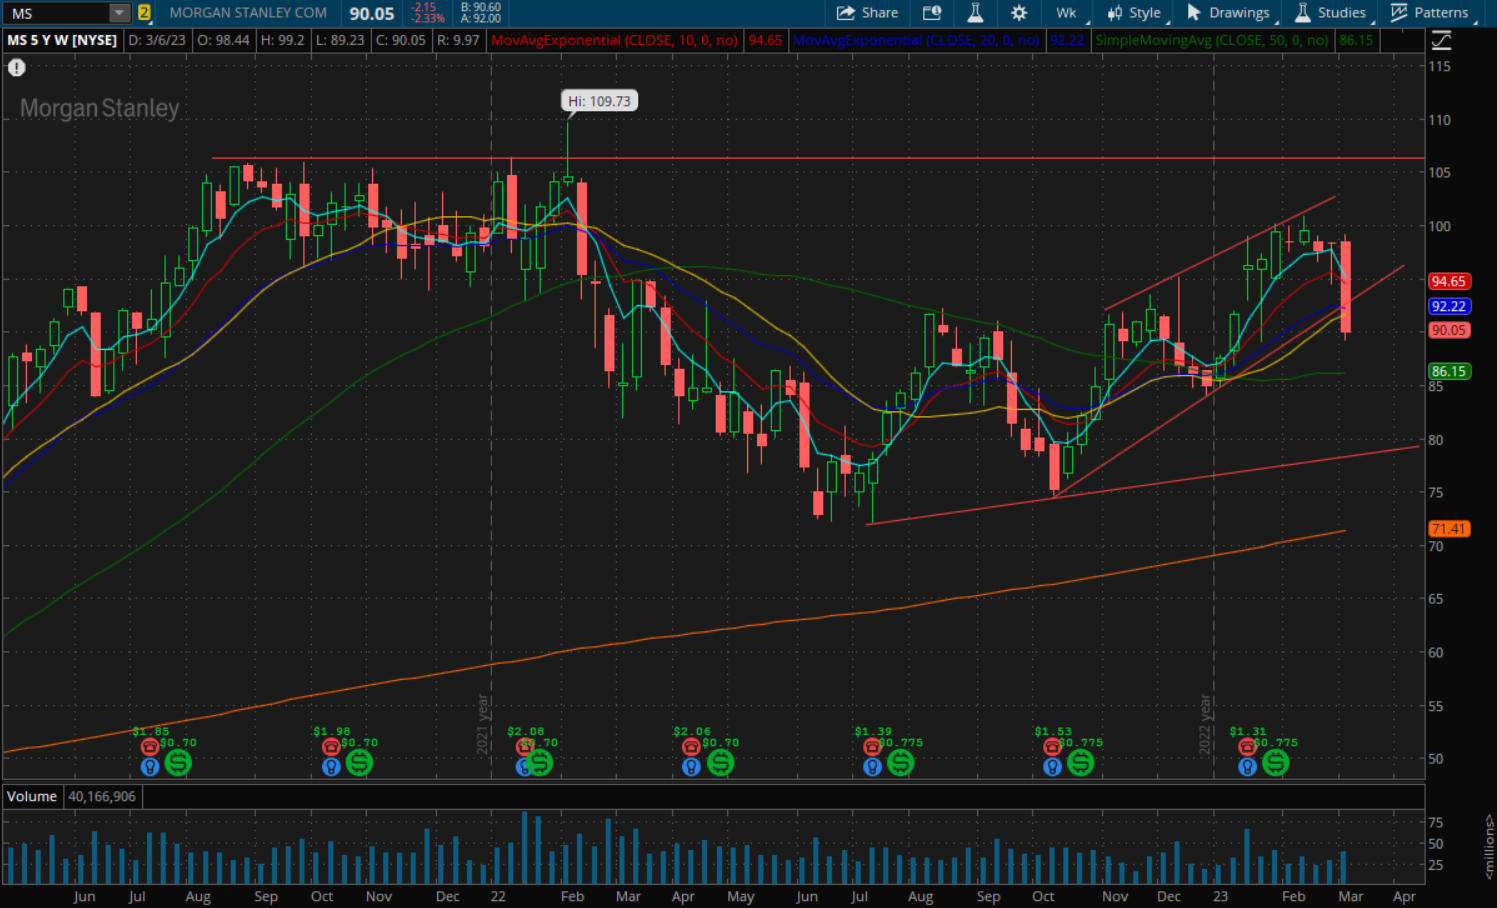The height and width of the screenshot is (908, 1497).
Task: Click the green dividend icon near $1.53
Action: 1080,763
